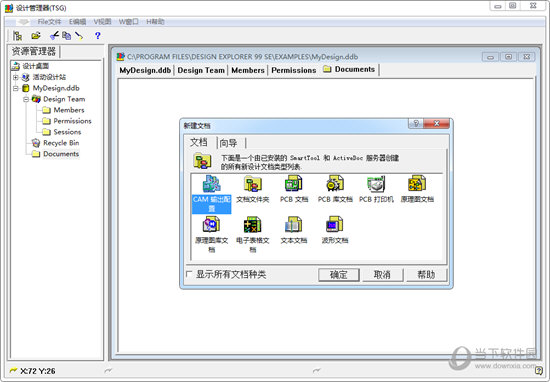Click the design manager tree toolbar icon
This screenshot has height=382, width=550.
[18, 36]
